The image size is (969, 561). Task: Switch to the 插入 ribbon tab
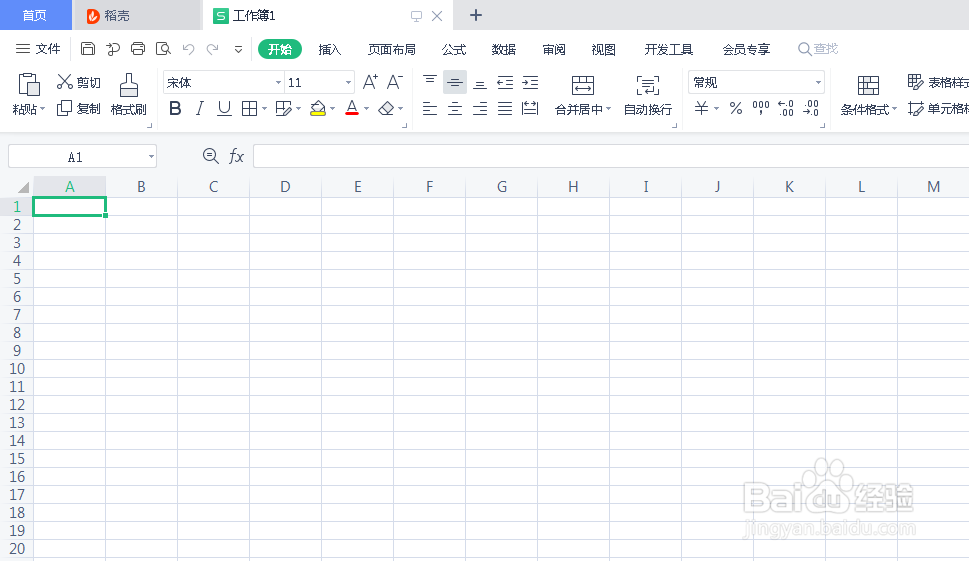[x=330, y=49]
